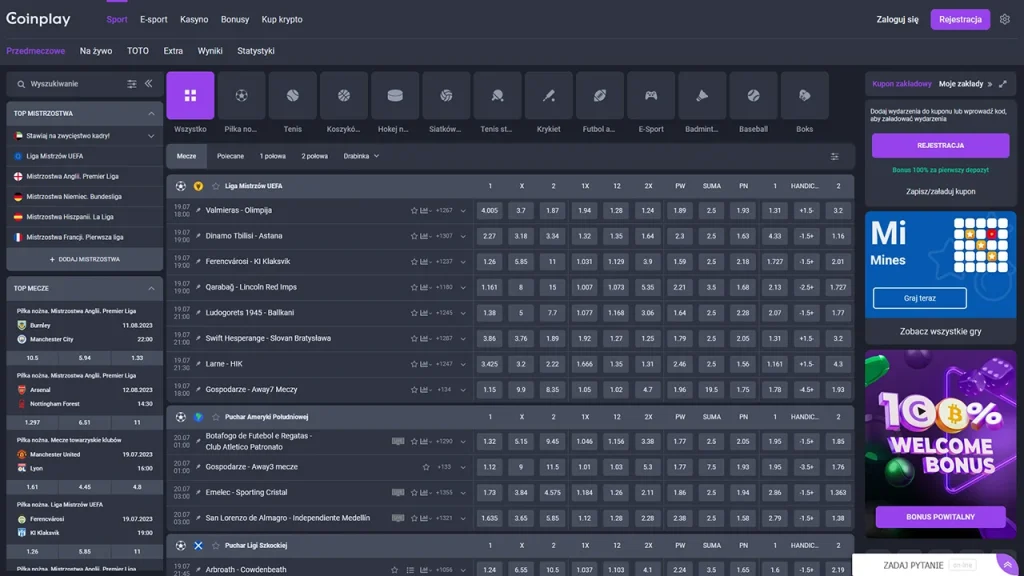Expand bet slip to full screen
1024x576 pixels.
pyautogui.click(x=1003, y=84)
